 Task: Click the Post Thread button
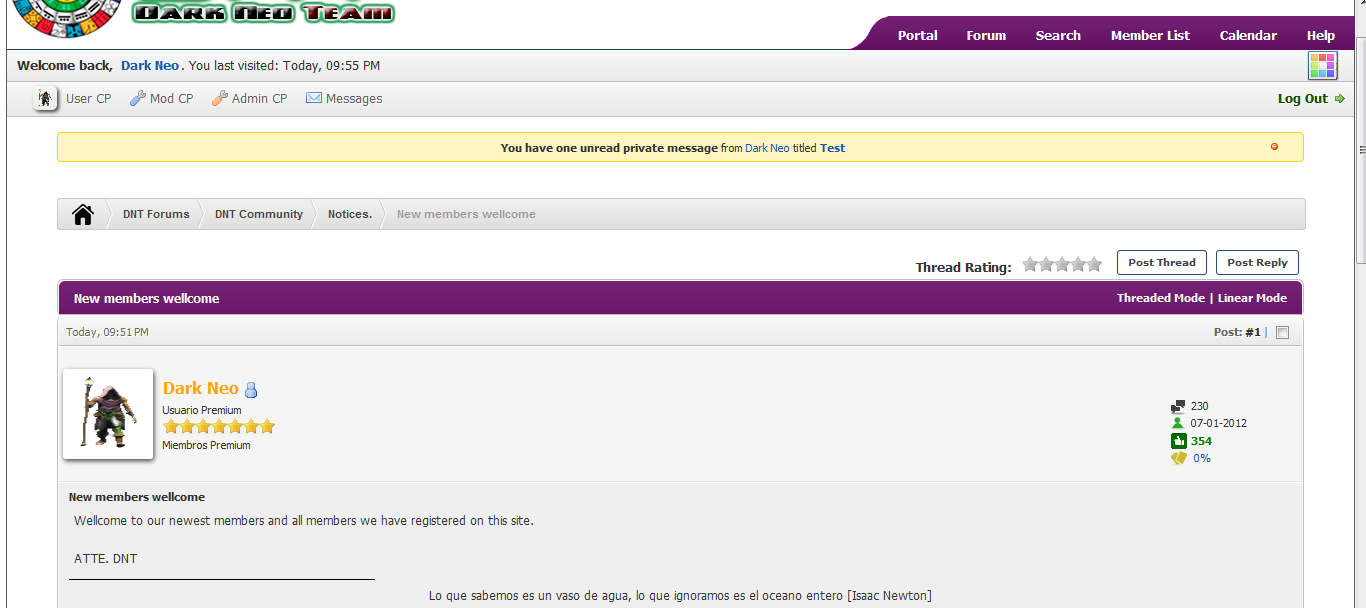coord(1161,263)
